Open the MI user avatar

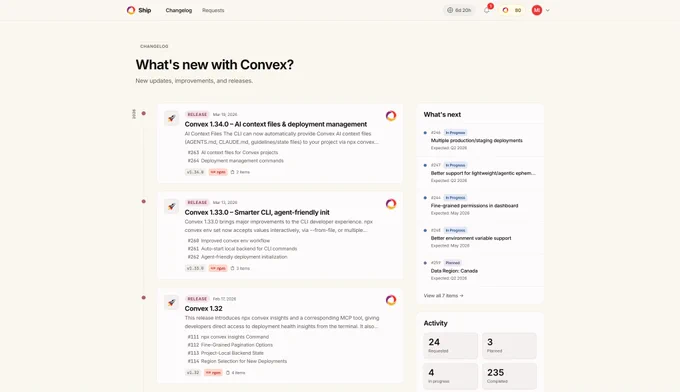pos(537,10)
